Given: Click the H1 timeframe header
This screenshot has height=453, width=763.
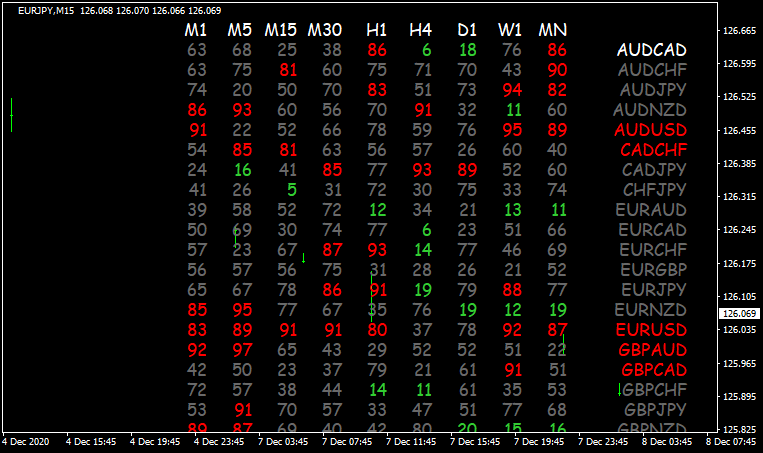Looking at the screenshot, I should point(377,31).
